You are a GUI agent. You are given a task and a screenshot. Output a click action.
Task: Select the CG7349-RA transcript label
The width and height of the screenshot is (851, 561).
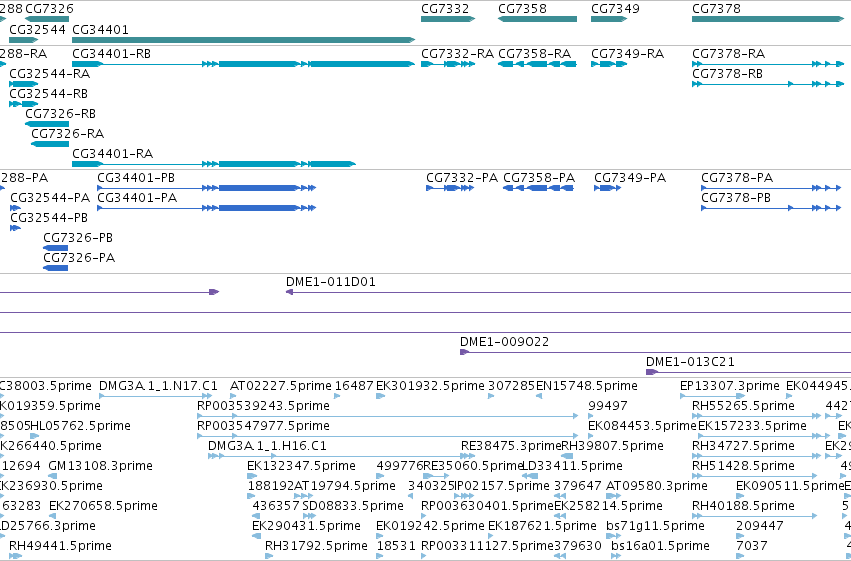[x=627, y=54]
